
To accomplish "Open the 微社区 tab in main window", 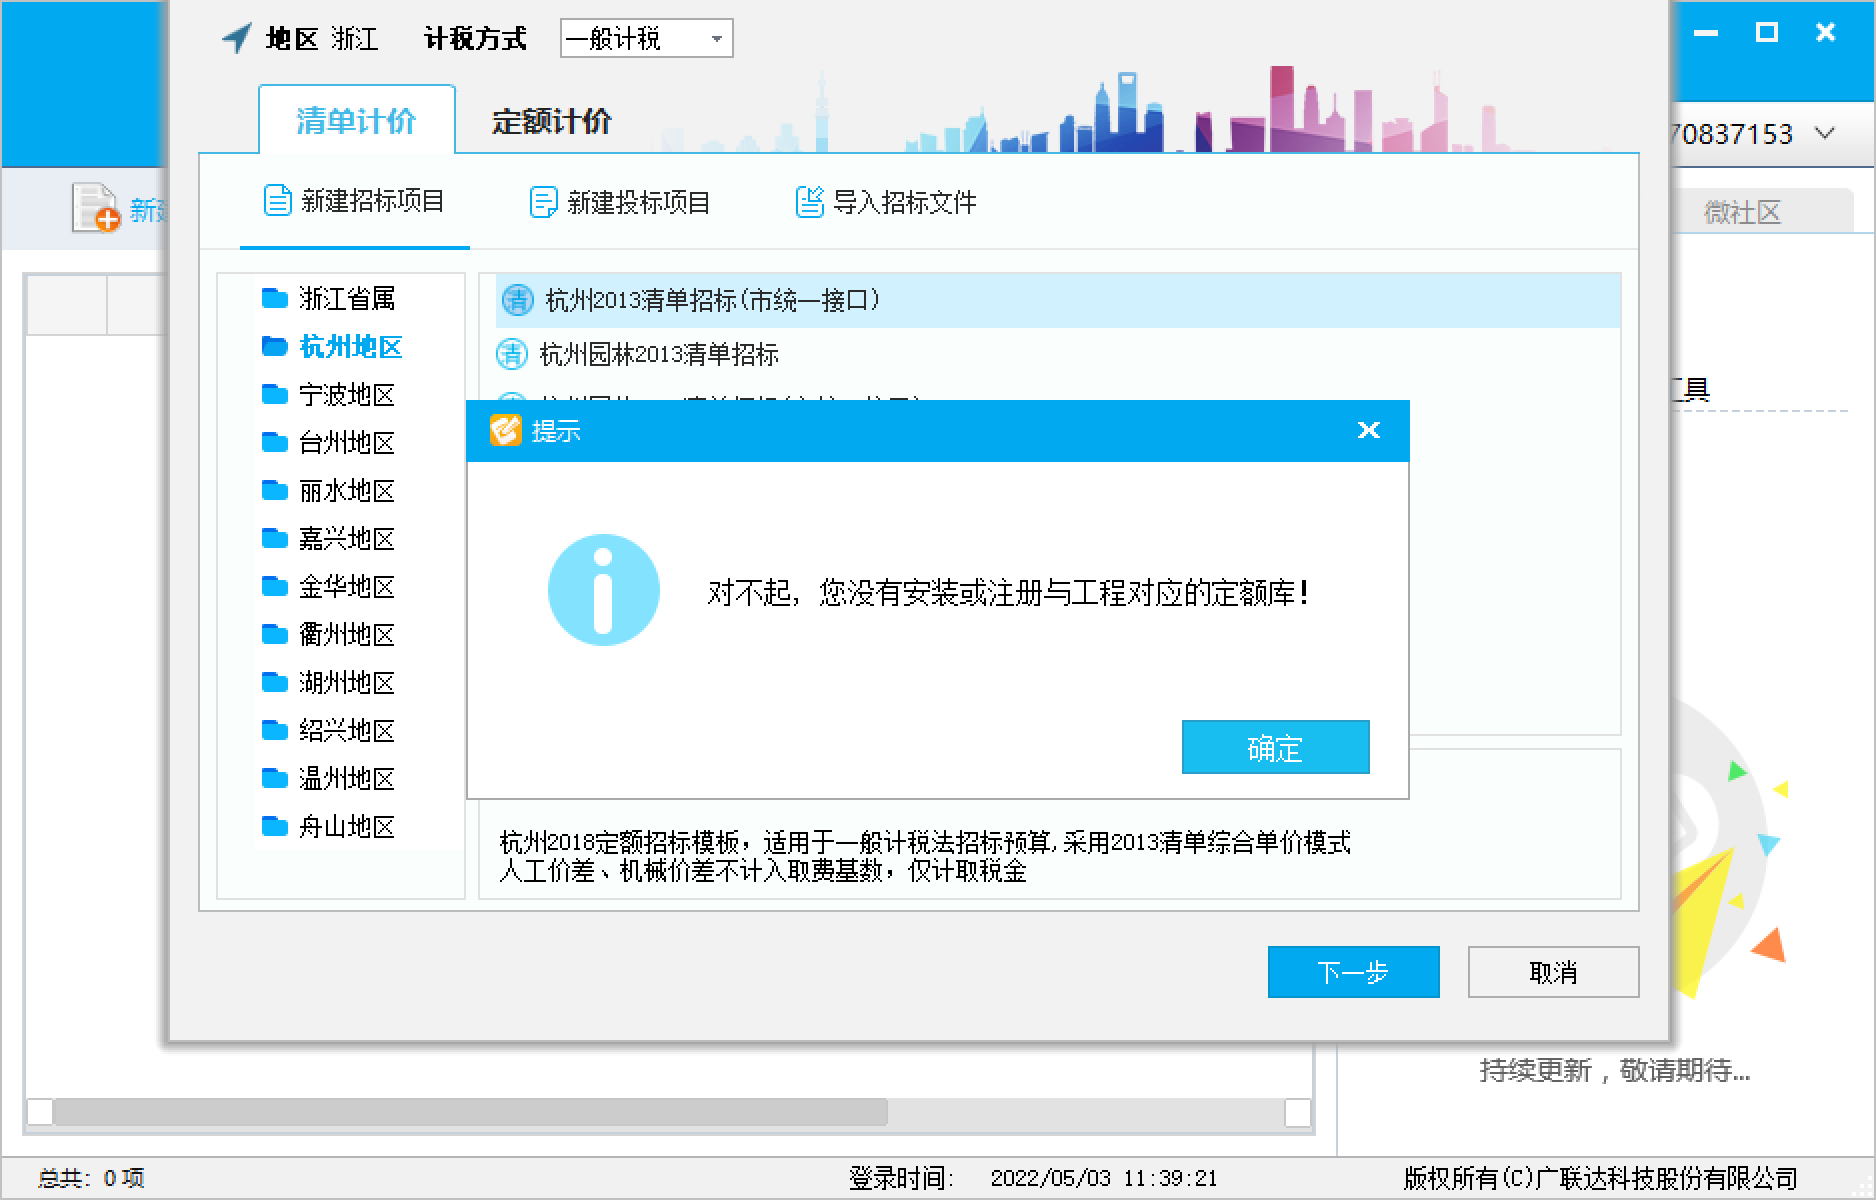I will tap(1742, 212).
